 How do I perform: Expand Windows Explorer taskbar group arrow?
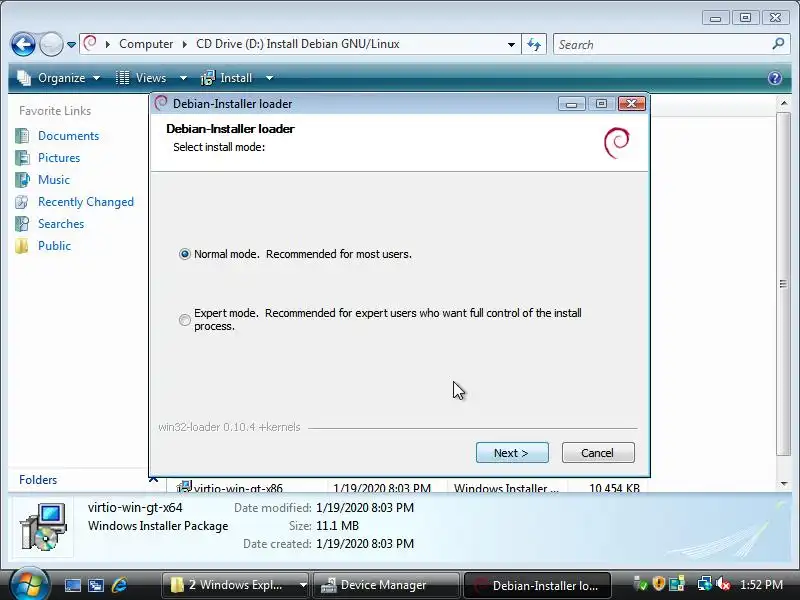click(303, 585)
